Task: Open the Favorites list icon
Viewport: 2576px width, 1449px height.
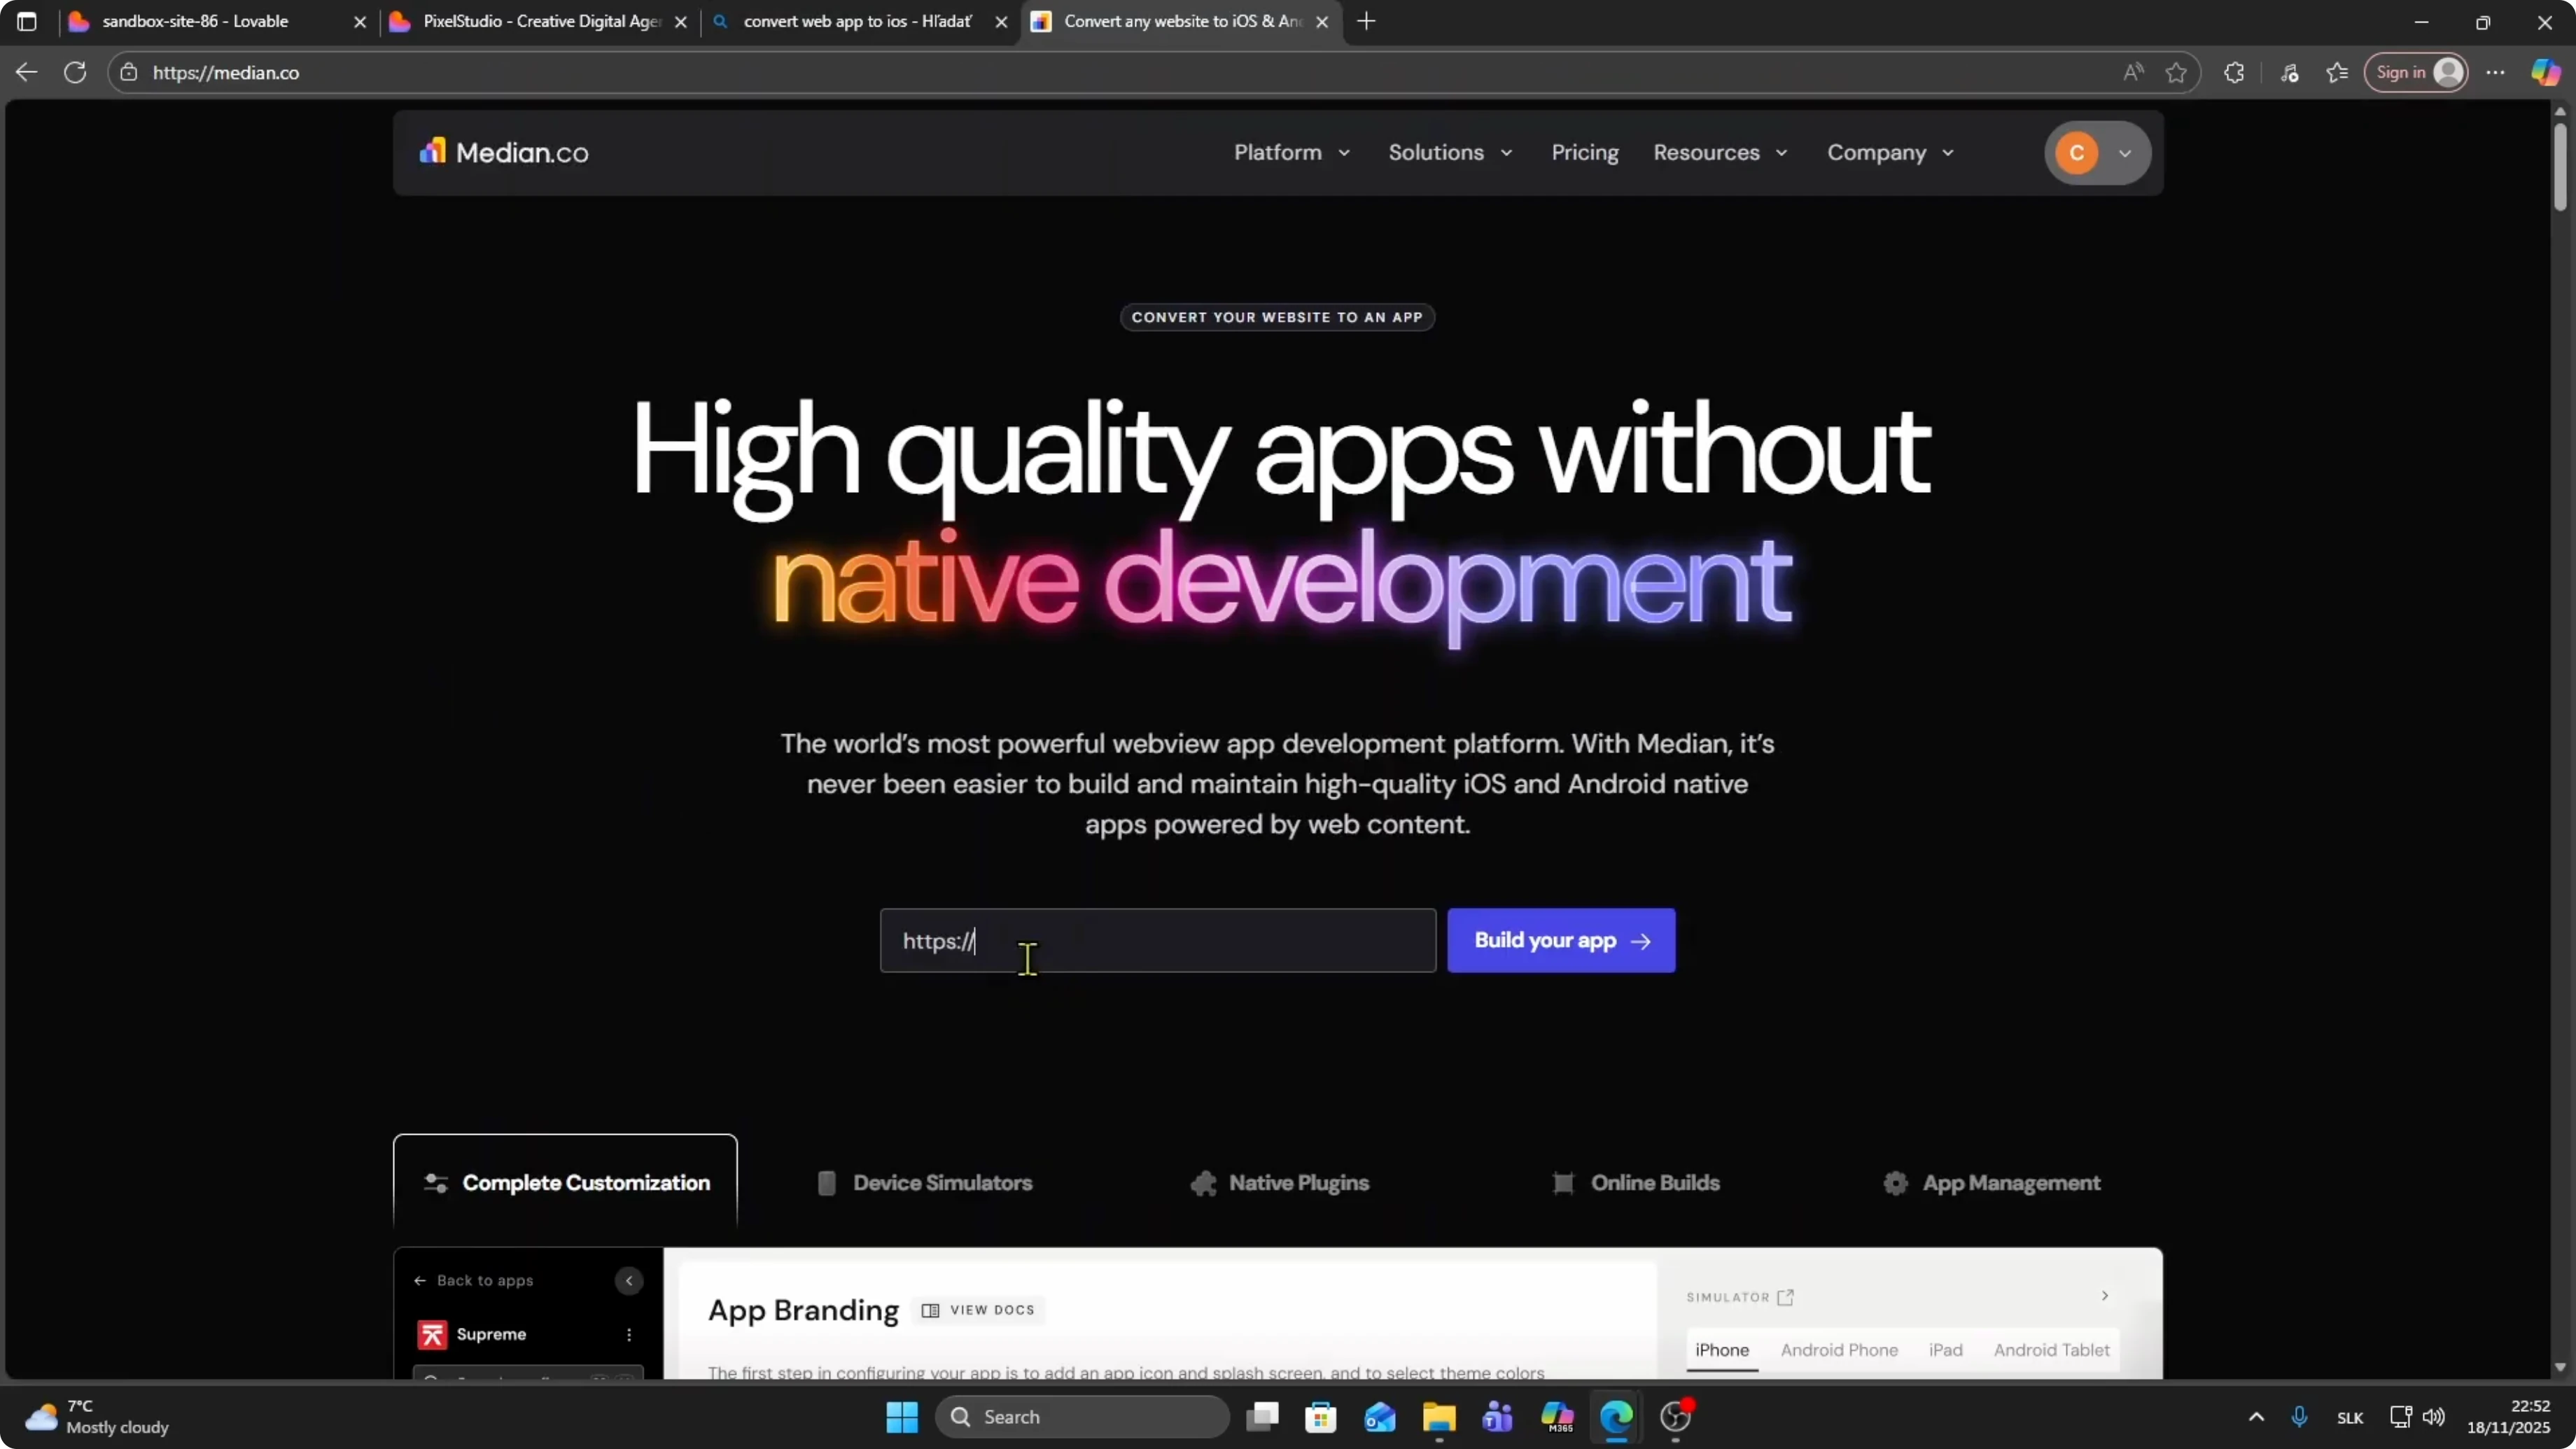Action: 2337,72
